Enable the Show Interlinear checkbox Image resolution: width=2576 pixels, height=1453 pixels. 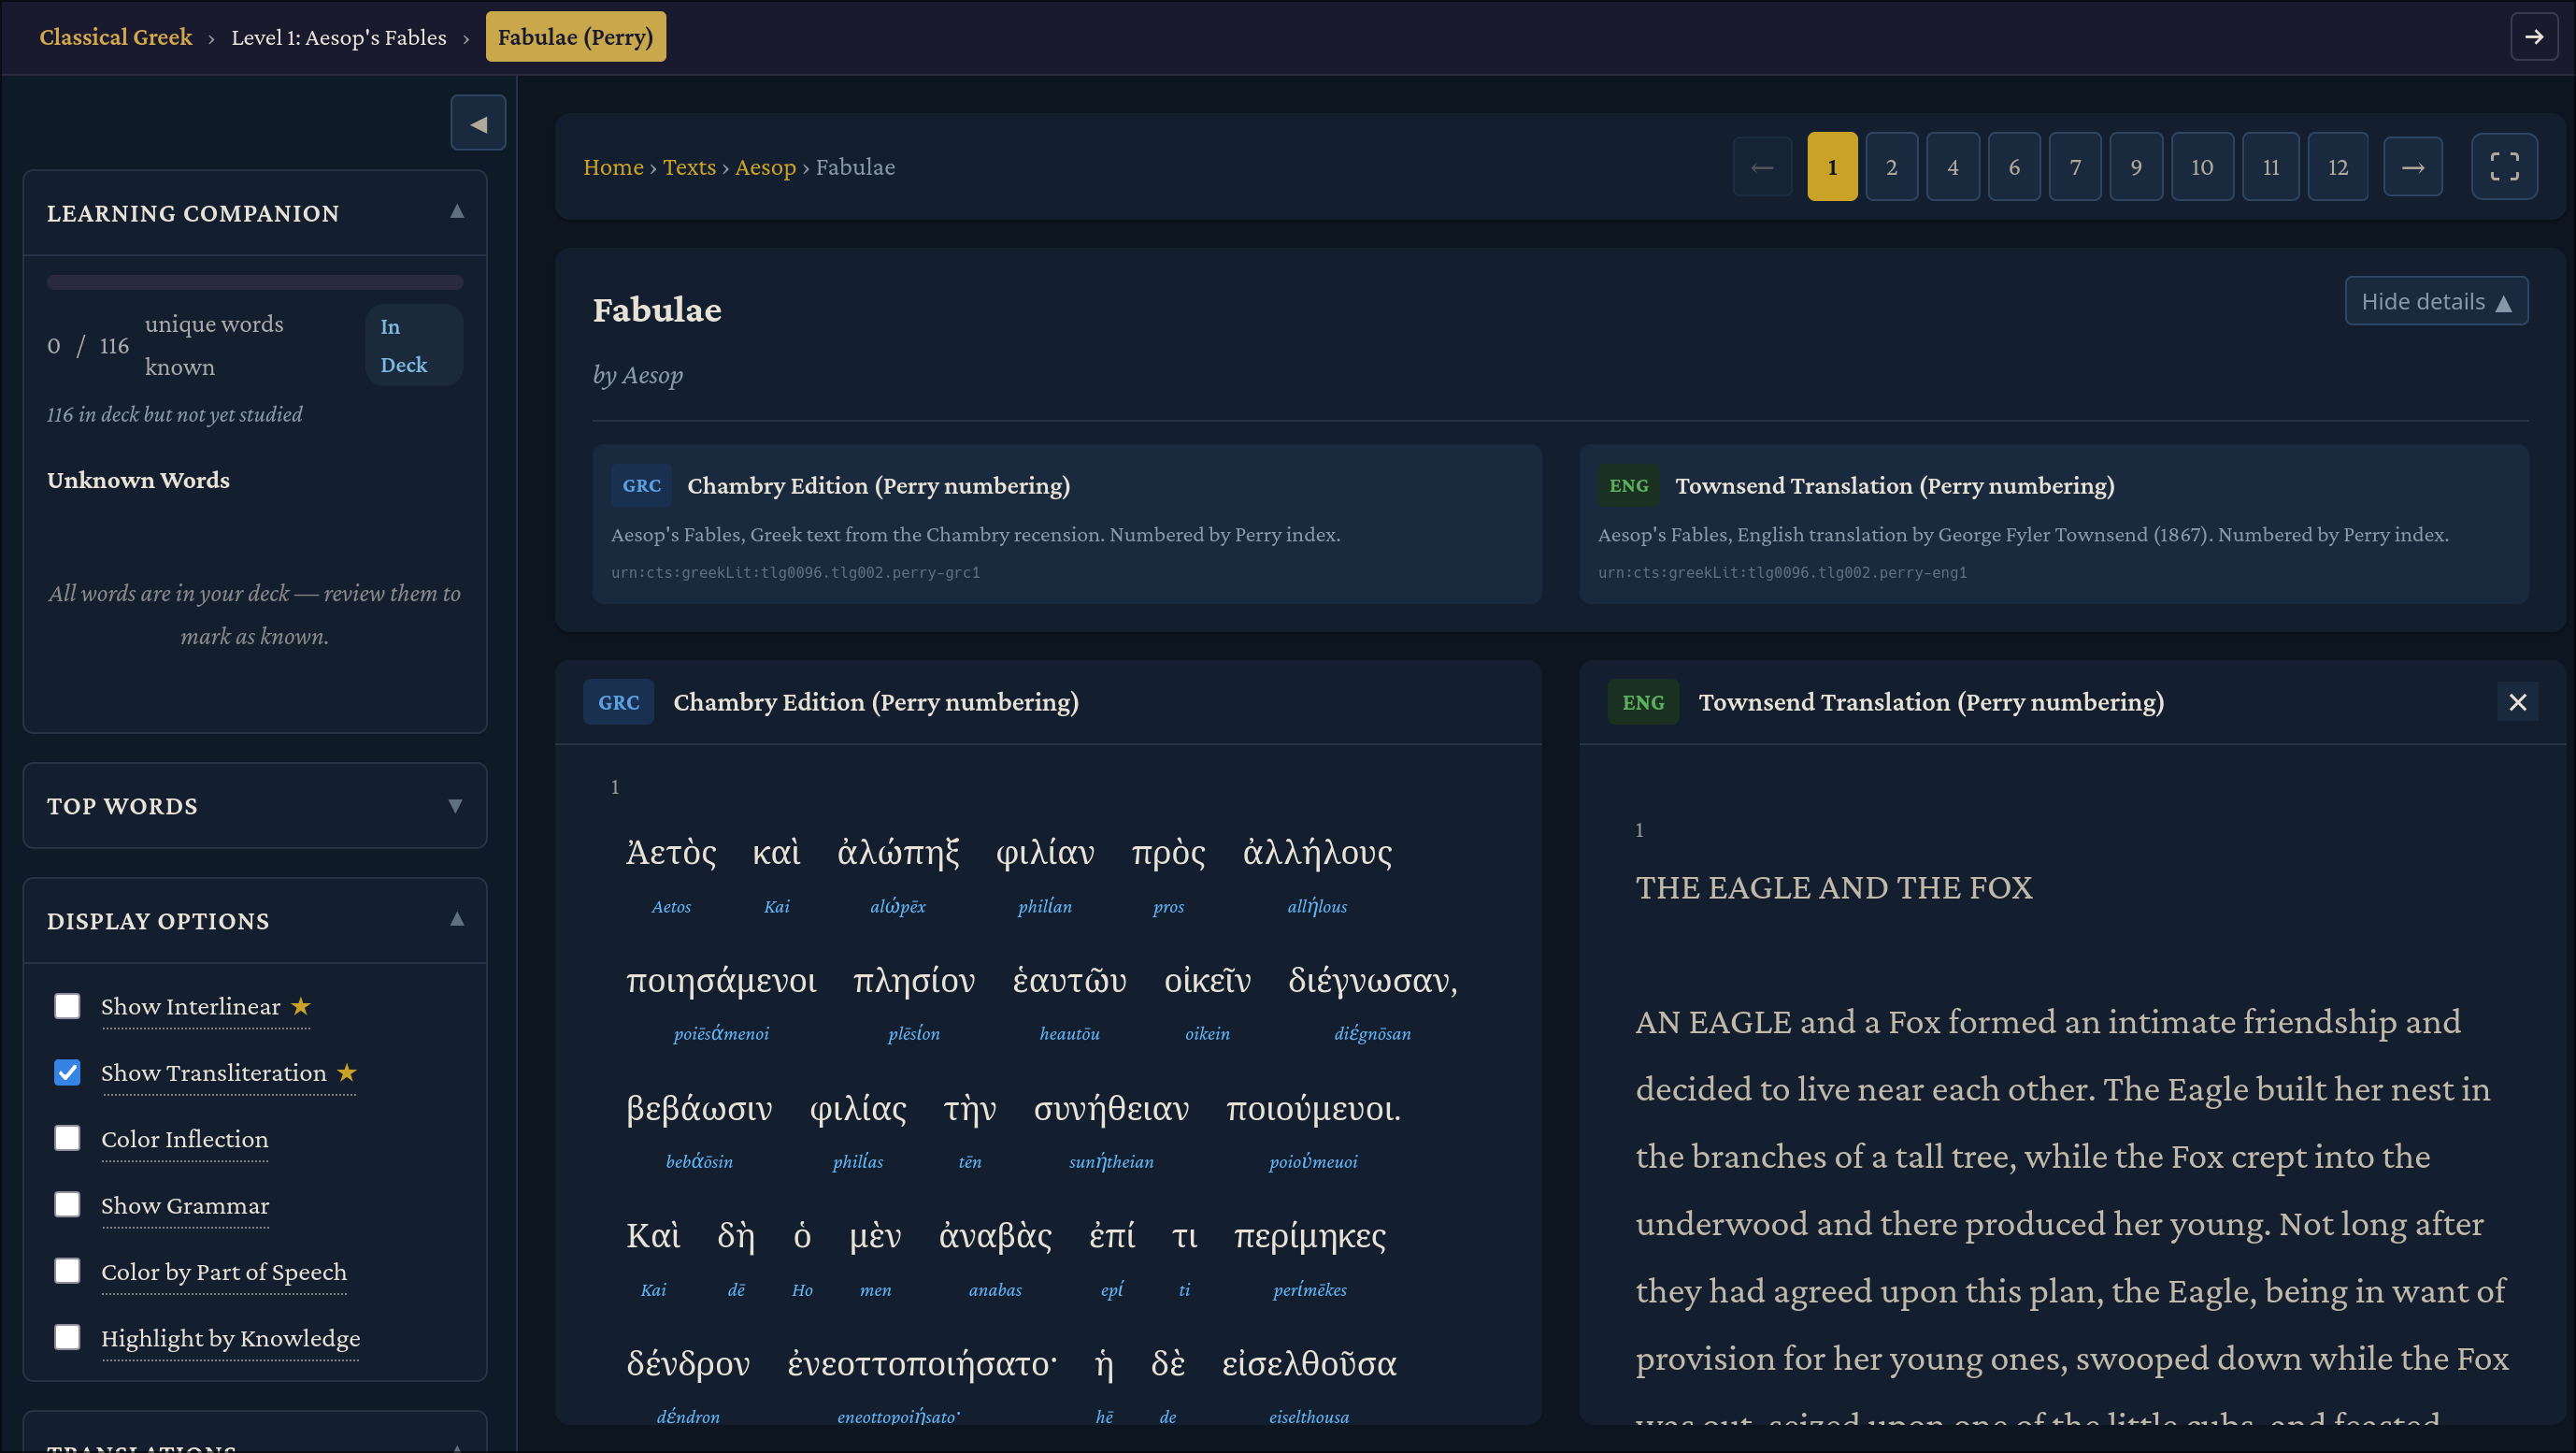67,1006
